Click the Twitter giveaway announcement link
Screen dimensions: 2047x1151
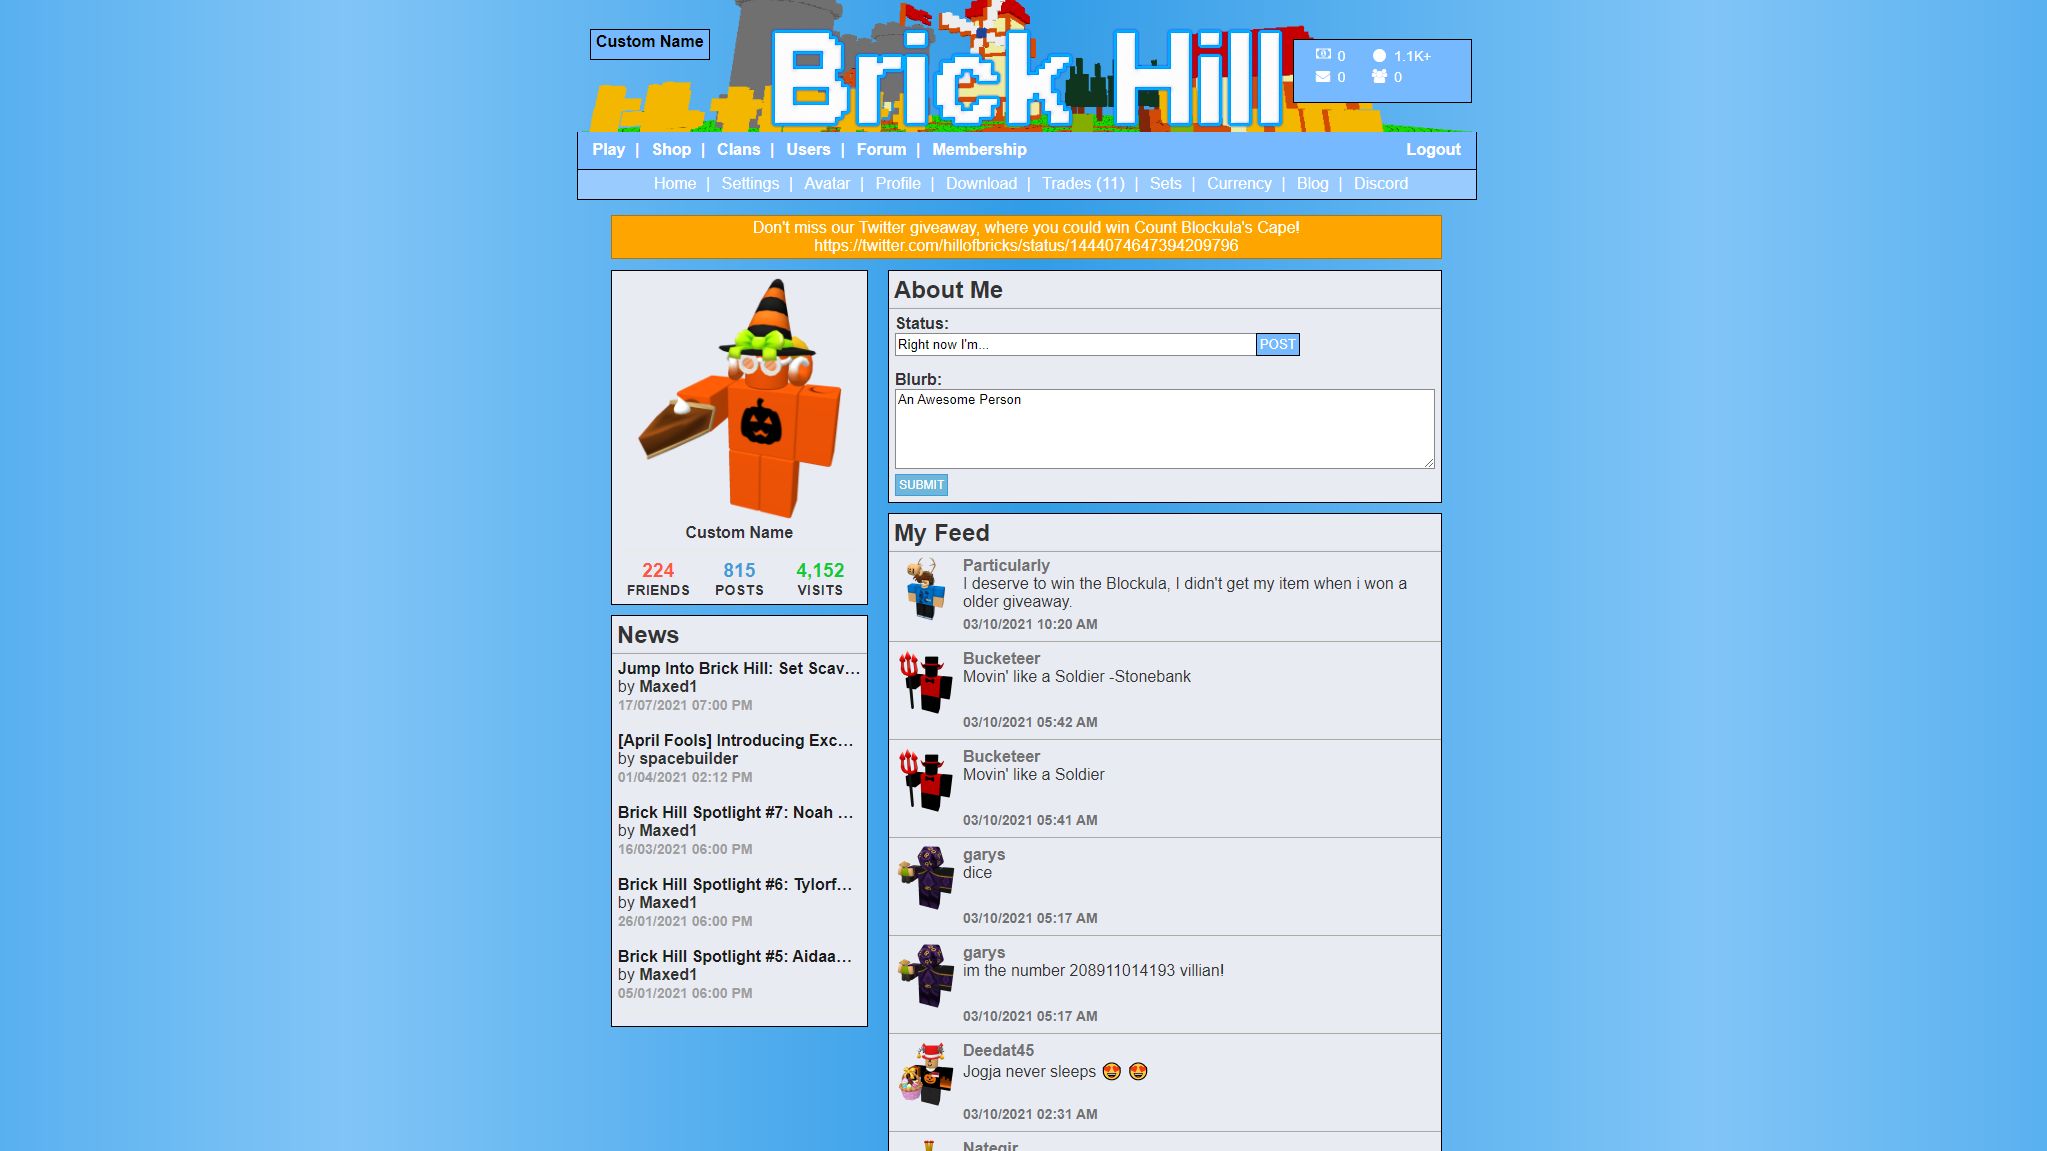point(1025,245)
